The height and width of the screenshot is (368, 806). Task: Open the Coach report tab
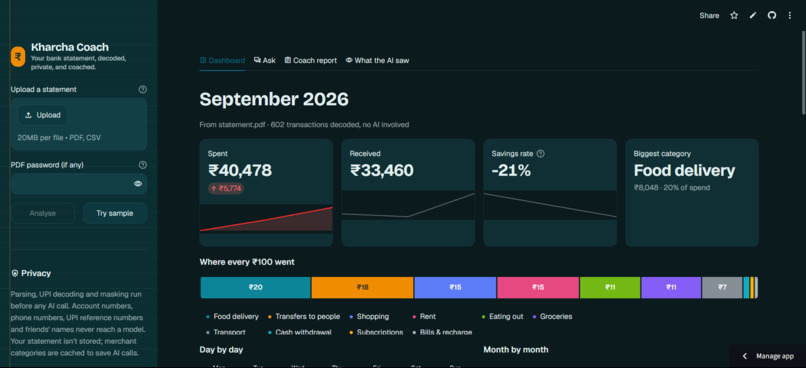(310, 61)
